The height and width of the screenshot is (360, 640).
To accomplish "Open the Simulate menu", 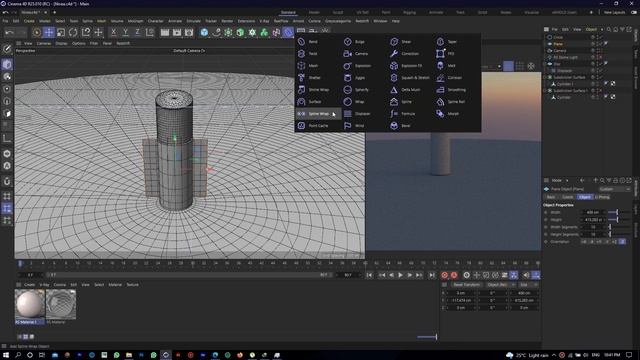I will coord(193,21).
